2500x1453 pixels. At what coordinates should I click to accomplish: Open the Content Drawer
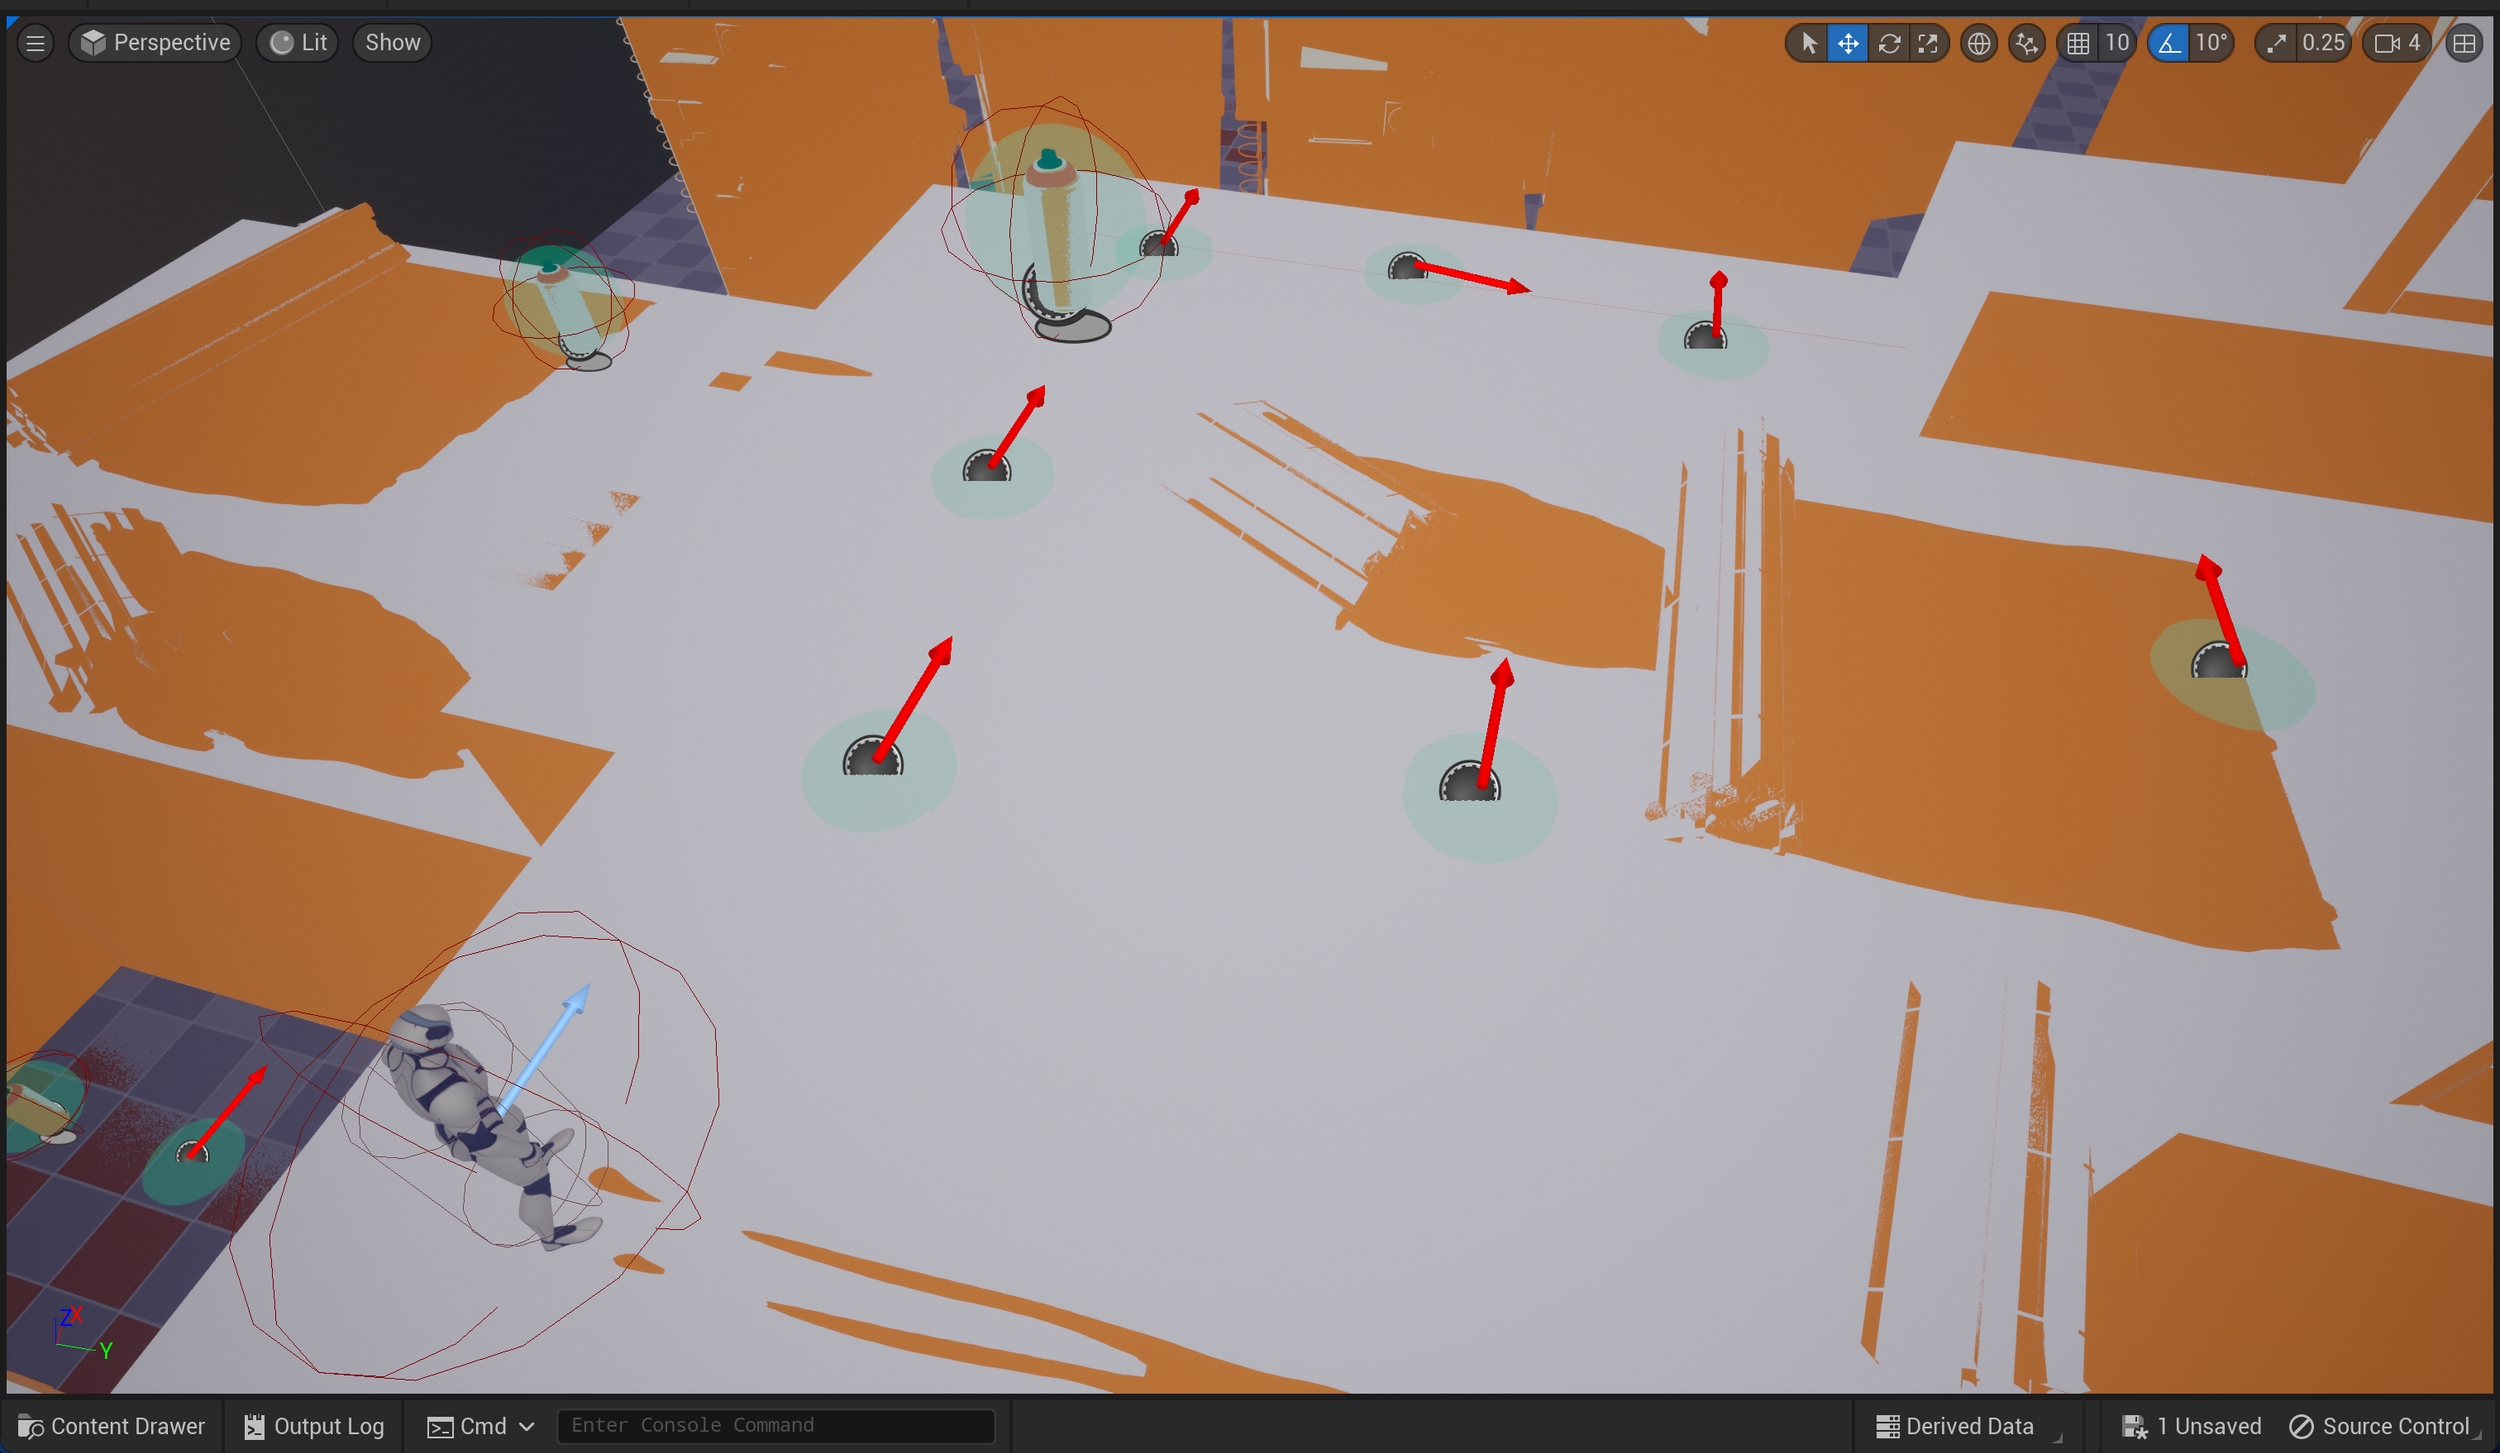111,1426
